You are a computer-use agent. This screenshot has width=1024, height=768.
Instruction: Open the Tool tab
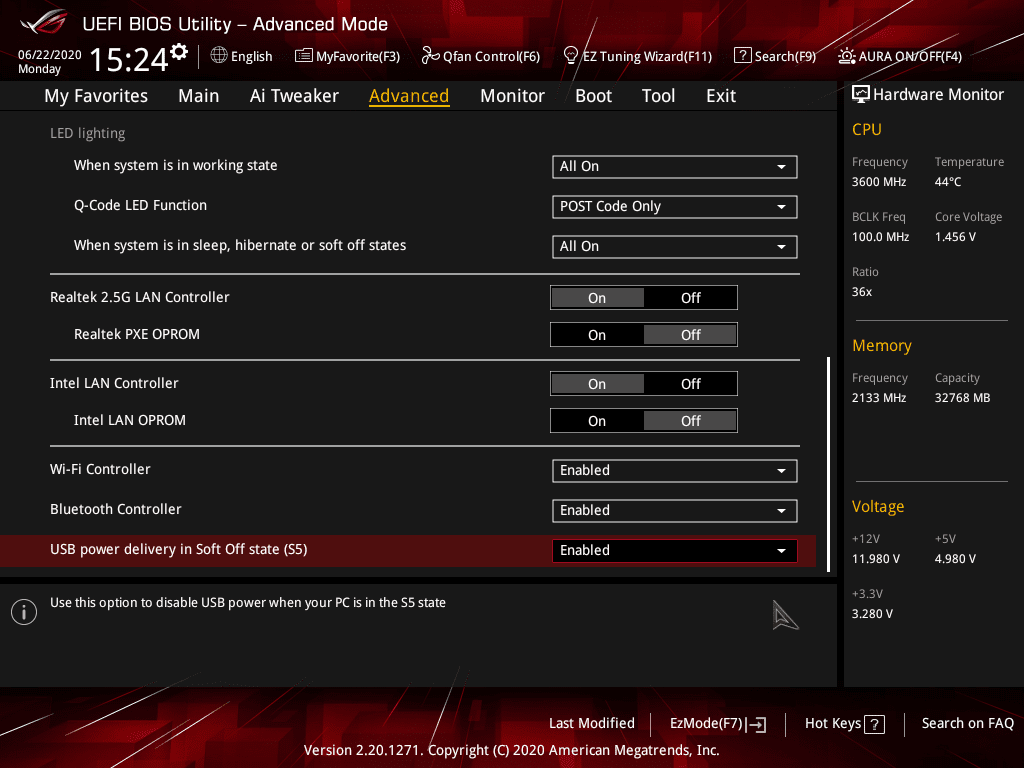[x=658, y=96]
